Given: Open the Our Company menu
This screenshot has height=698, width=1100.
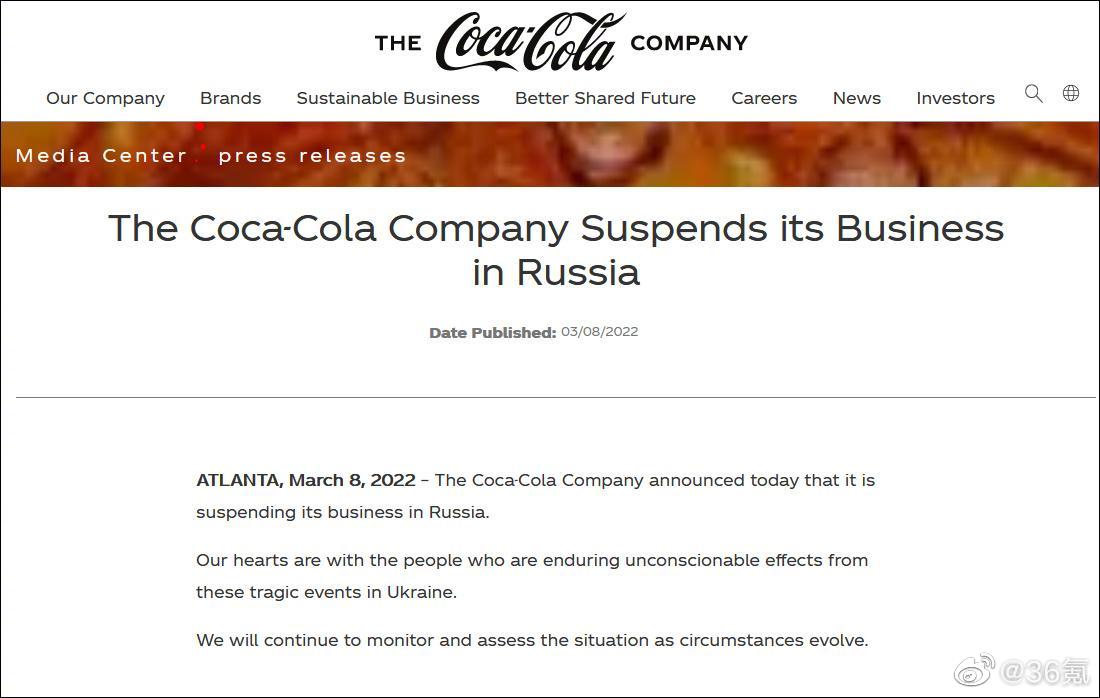Looking at the screenshot, I should [x=105, y=98].
